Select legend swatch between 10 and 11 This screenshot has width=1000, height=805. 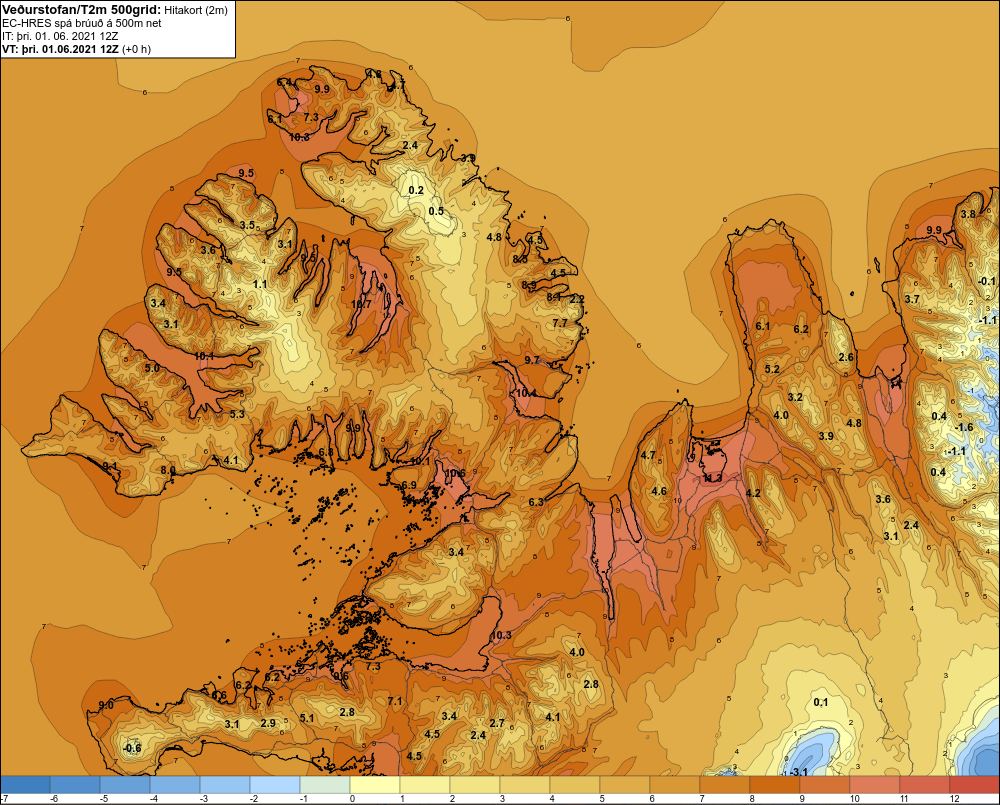[x=875, y=785]
